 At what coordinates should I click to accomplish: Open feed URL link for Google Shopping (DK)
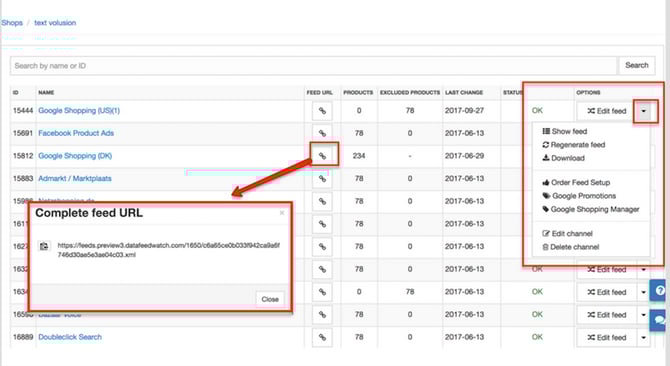click(322, 156)
